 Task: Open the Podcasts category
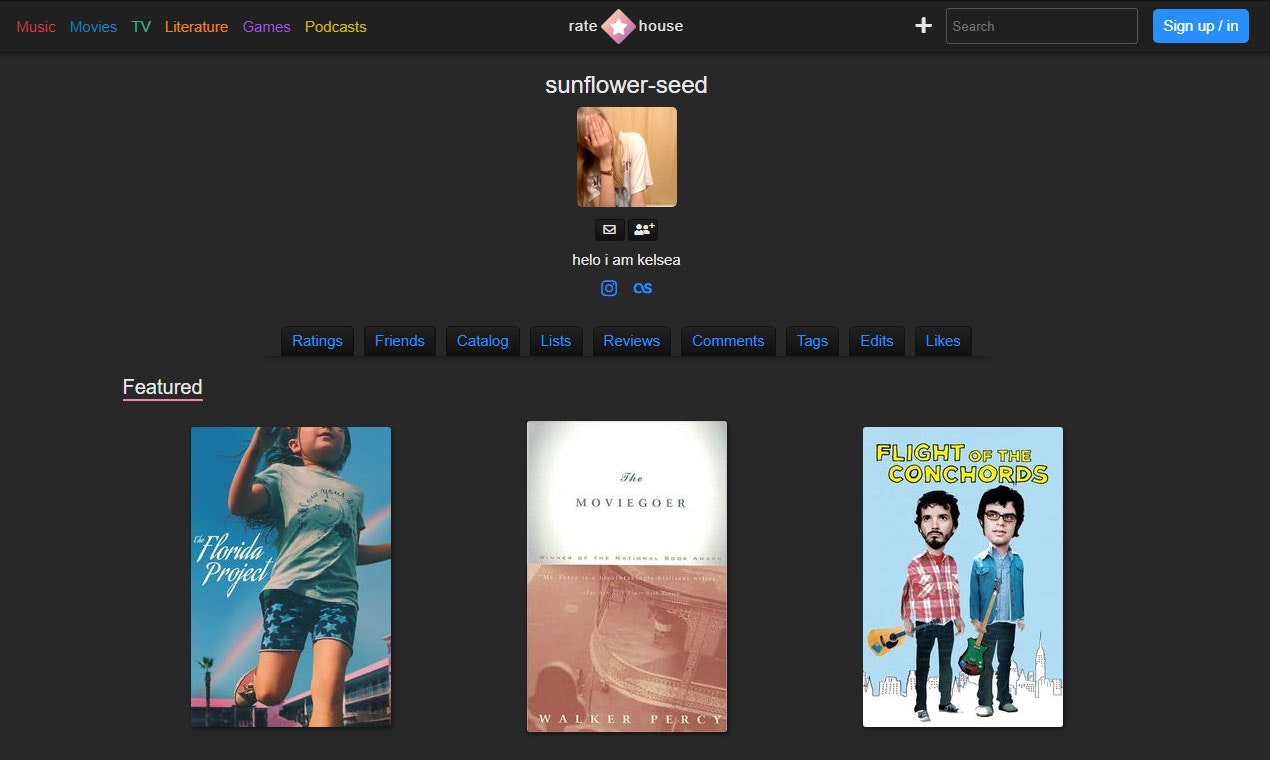[x=336, y=27]
